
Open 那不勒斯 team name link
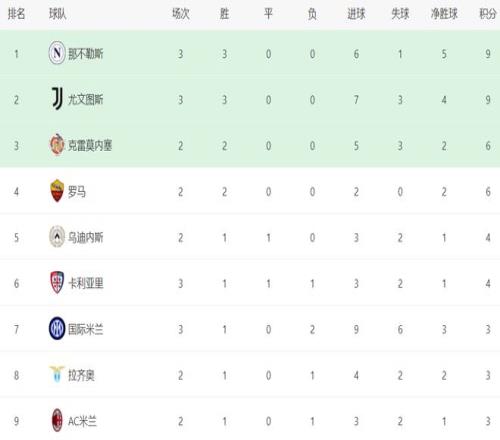click(86, 54)
